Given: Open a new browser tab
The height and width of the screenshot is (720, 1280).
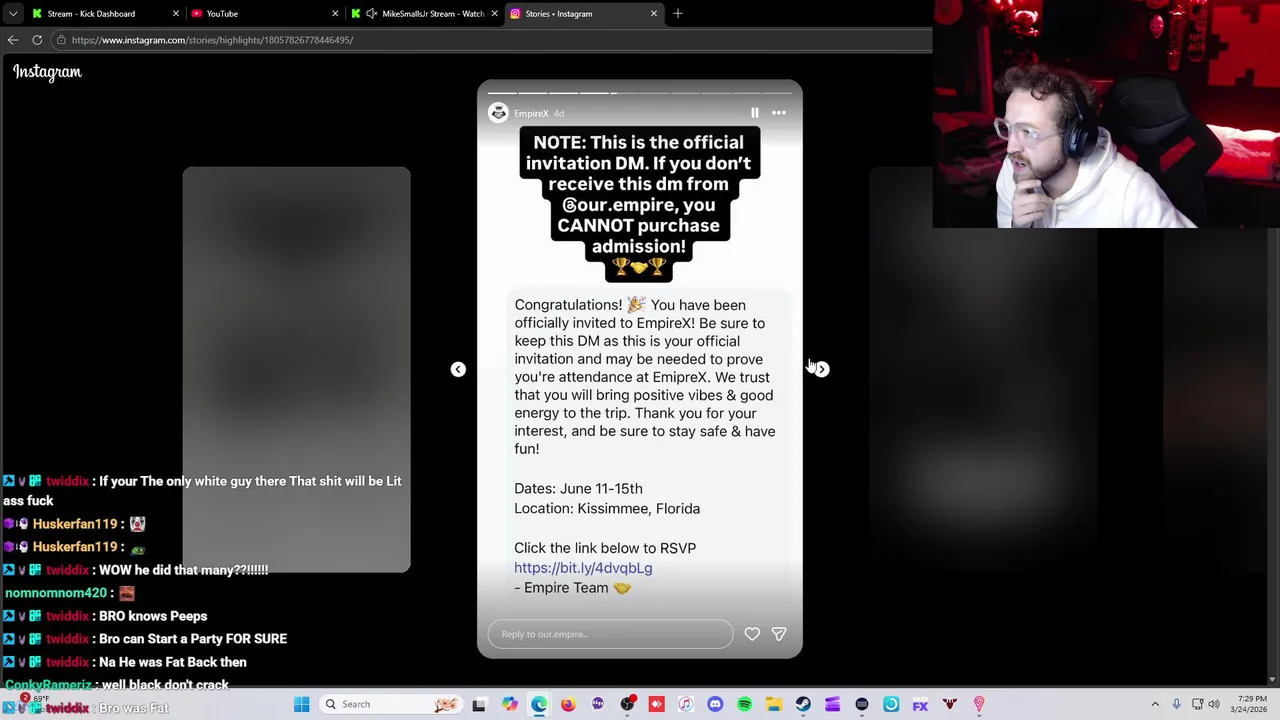Looking at the screenshot, I should tap(678, 14).
